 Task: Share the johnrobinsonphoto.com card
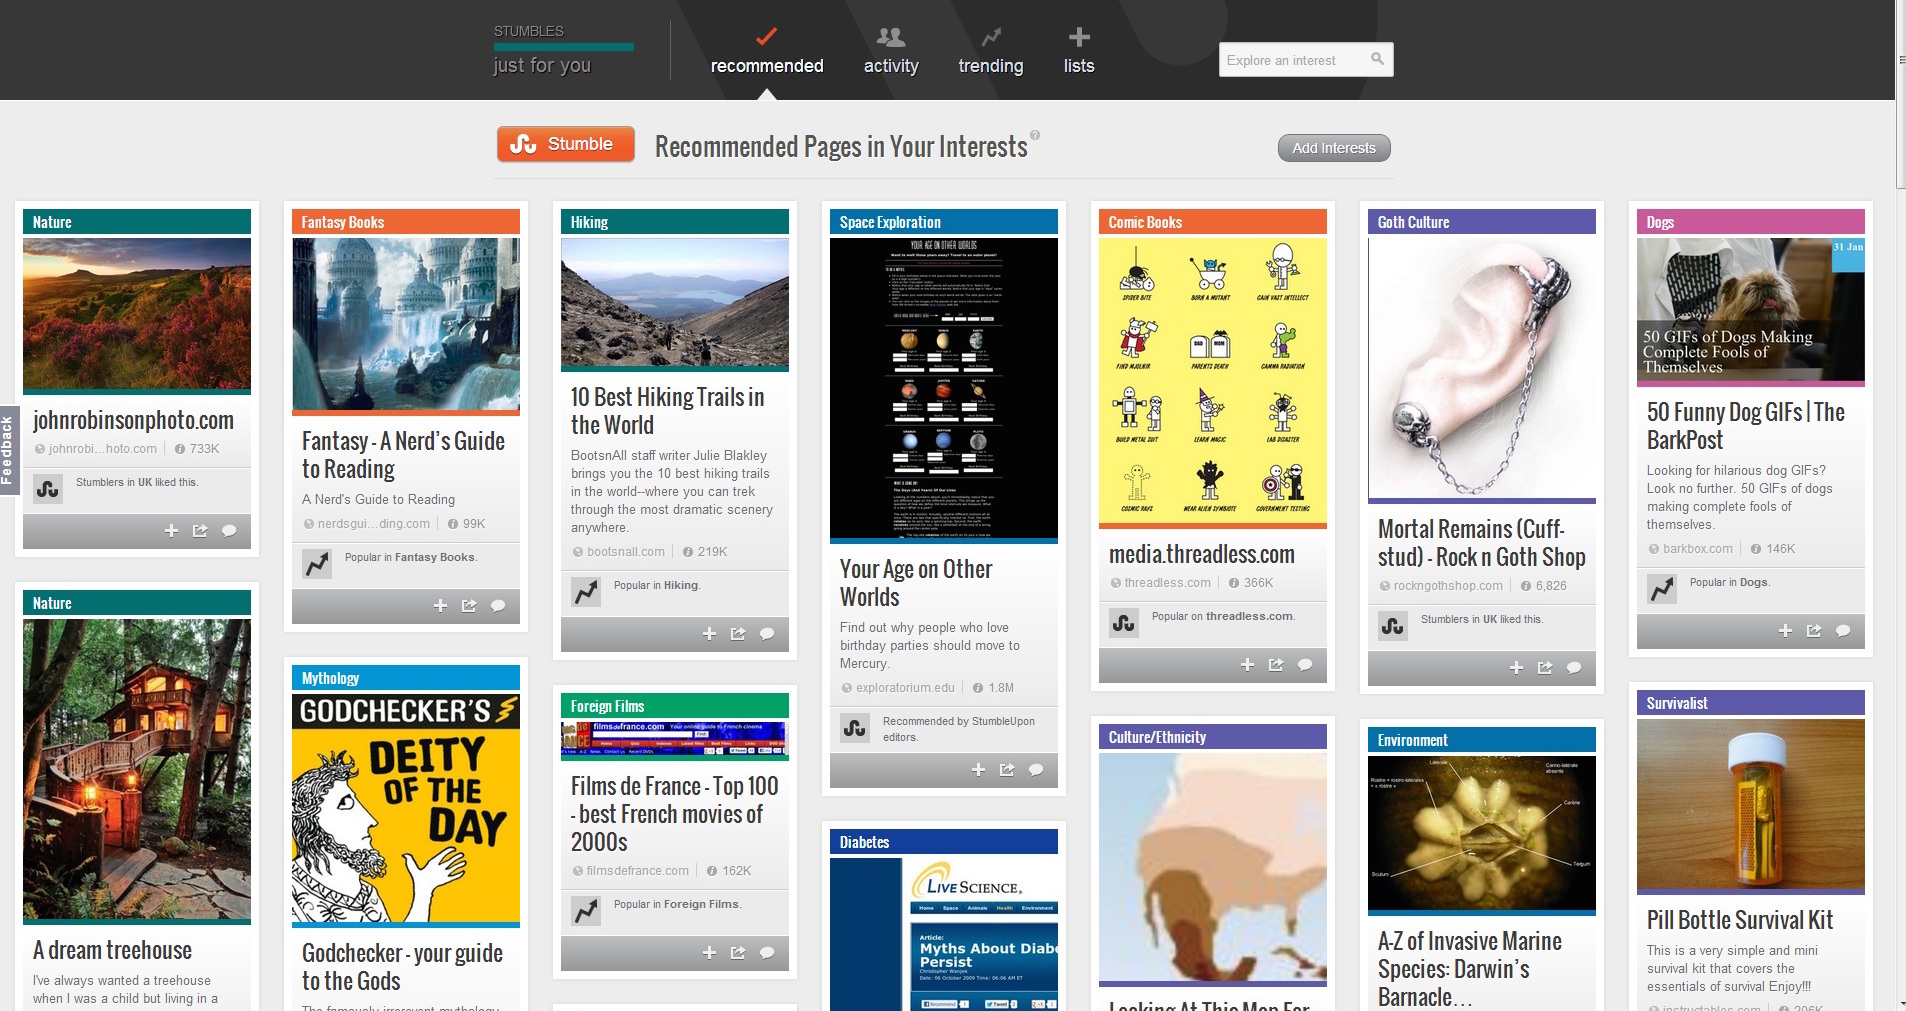pyautogui.click(x=200, y=531)
